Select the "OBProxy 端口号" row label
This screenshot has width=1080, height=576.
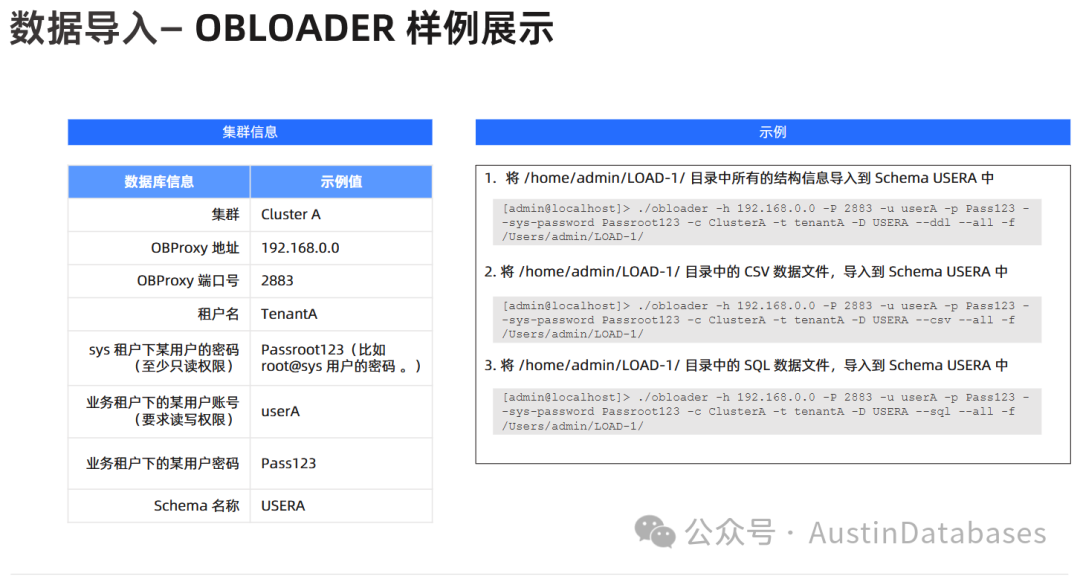188,281
